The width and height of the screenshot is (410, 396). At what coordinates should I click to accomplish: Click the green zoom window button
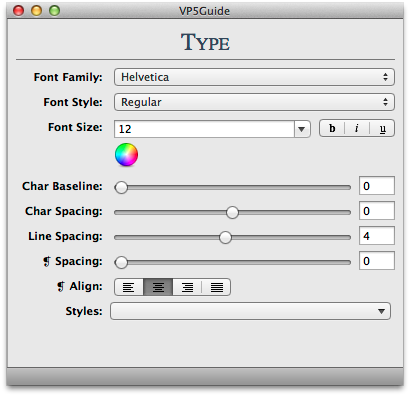pos(54,11)
